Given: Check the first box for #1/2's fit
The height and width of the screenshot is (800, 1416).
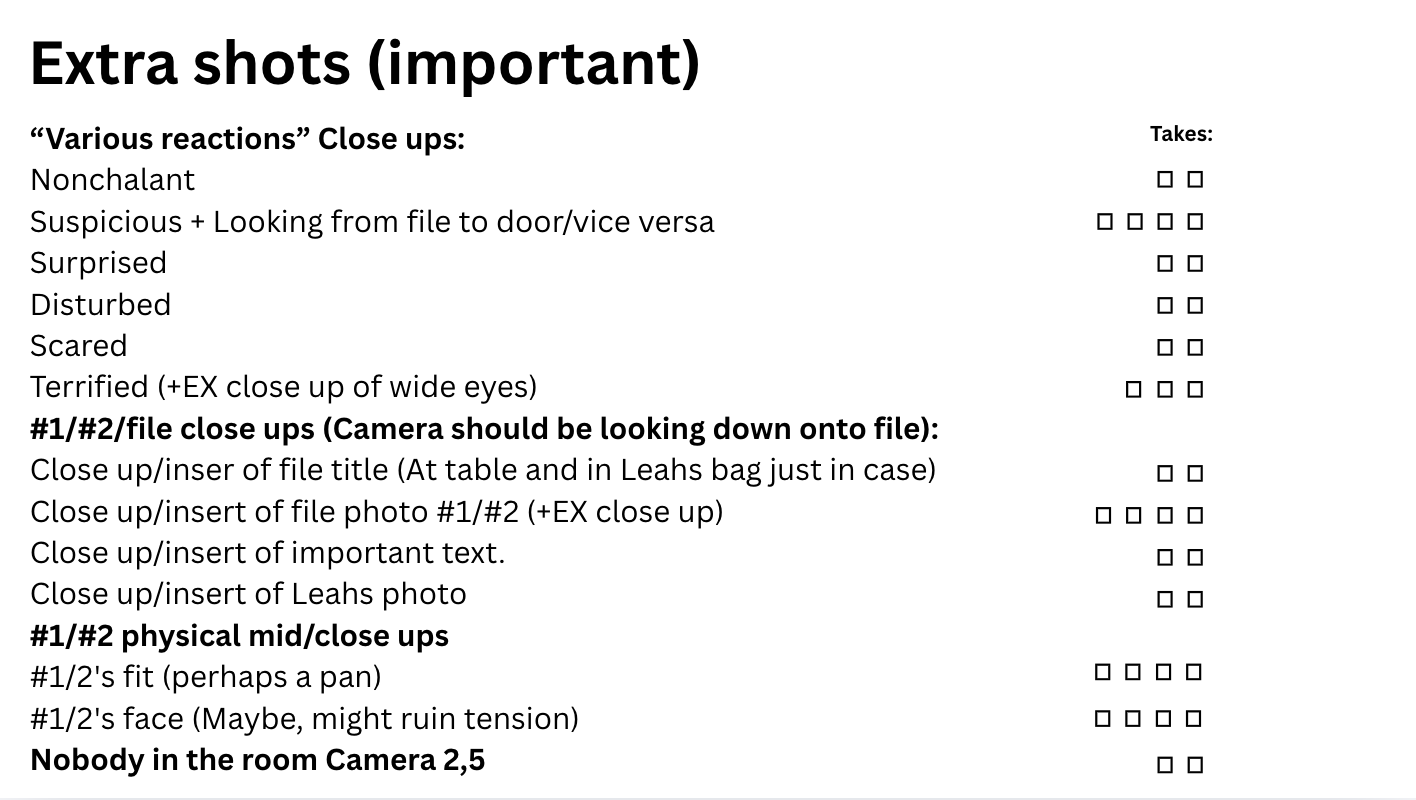Looking at the screenshot, I should tap(1102, 672).
